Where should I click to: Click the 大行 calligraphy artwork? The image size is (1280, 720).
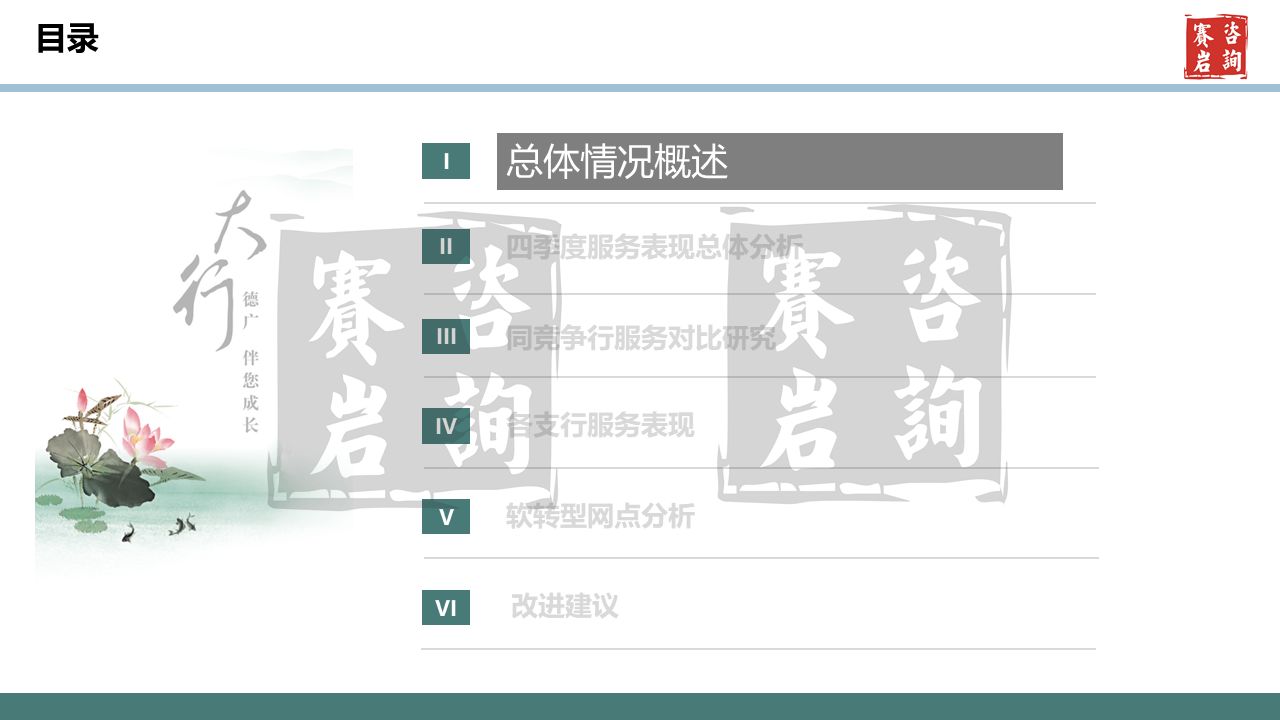[x=215, y=265]
